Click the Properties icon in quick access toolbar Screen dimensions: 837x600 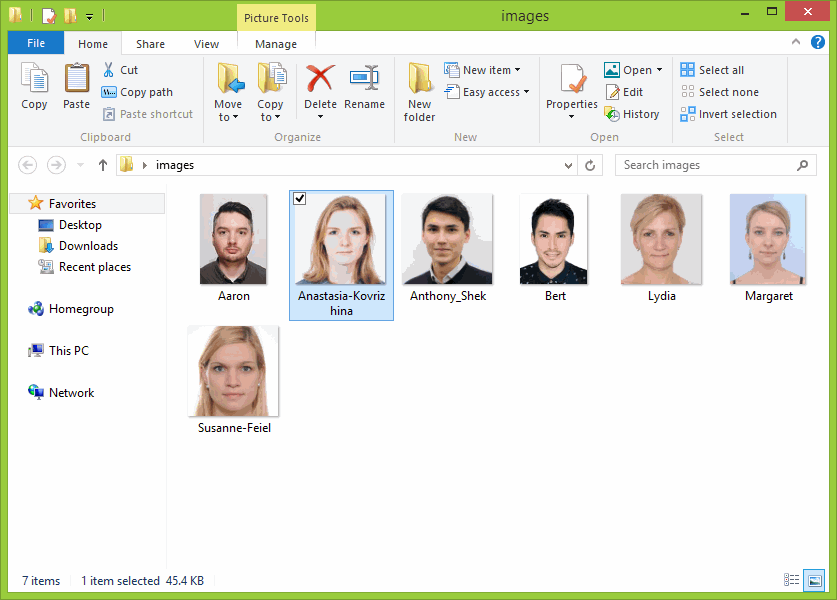[49, 15]
